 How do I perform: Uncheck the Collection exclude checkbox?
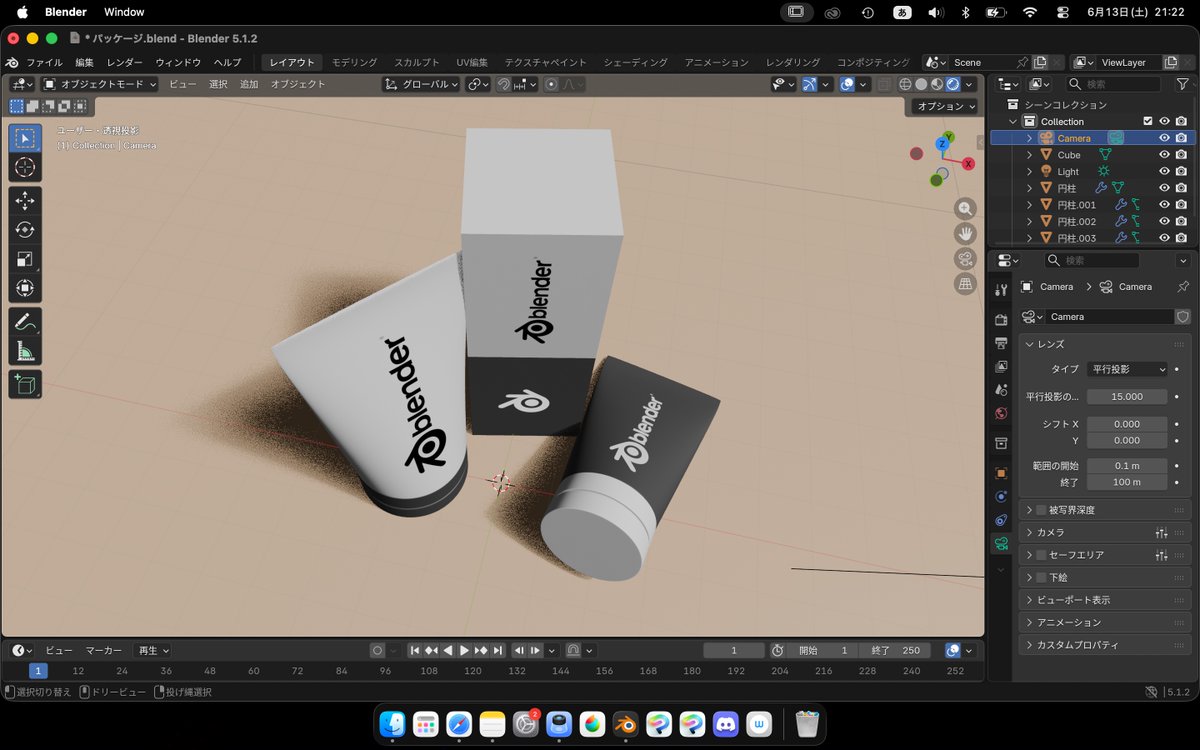coord(1148,121)
